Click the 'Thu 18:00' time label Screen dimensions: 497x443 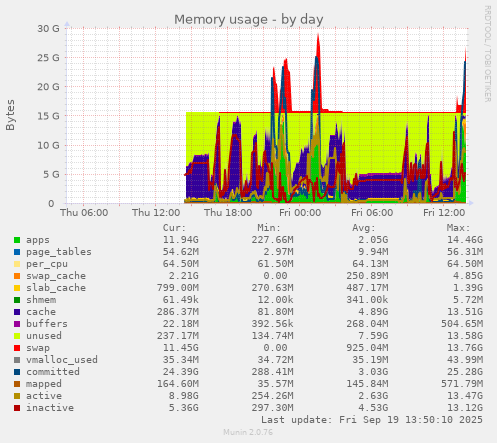pos(228,213)
